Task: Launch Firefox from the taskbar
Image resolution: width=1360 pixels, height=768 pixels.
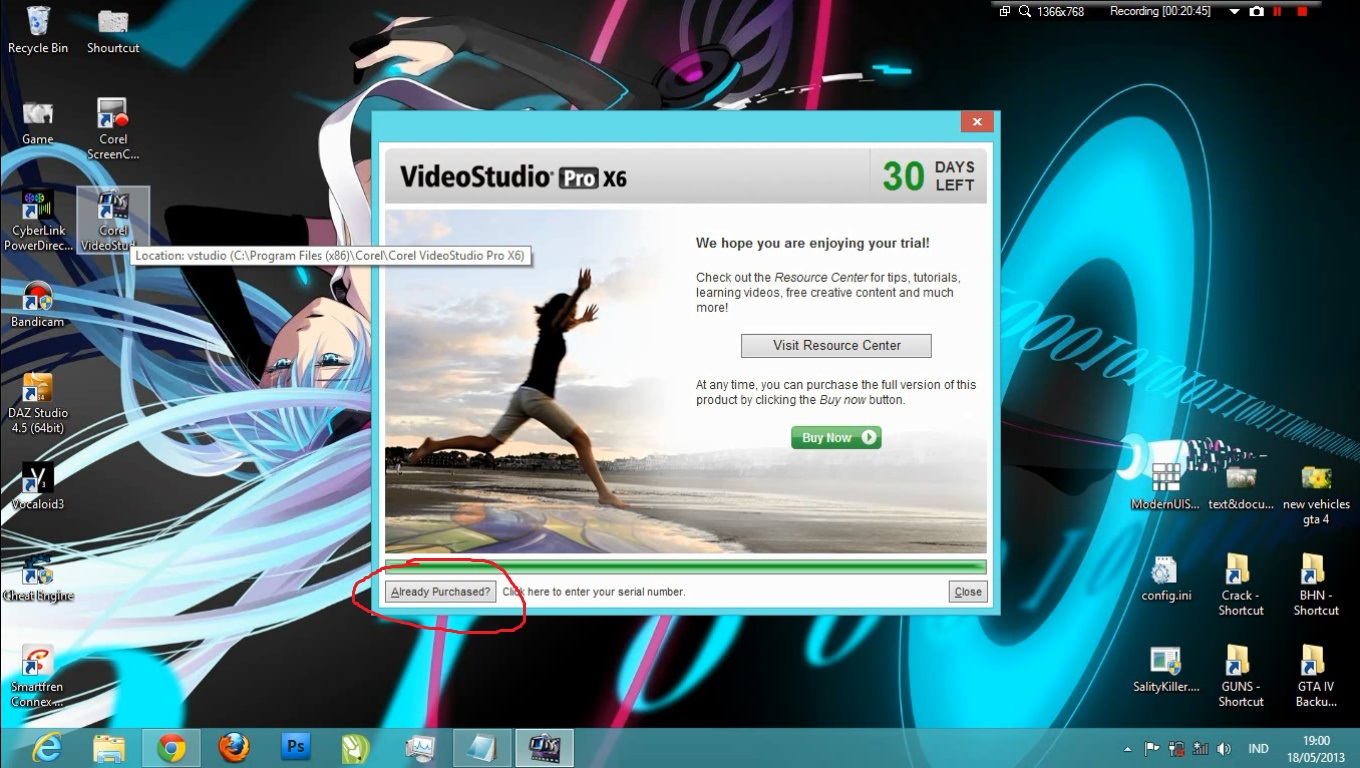Action: pyautogui.click(x=233, y=747)
